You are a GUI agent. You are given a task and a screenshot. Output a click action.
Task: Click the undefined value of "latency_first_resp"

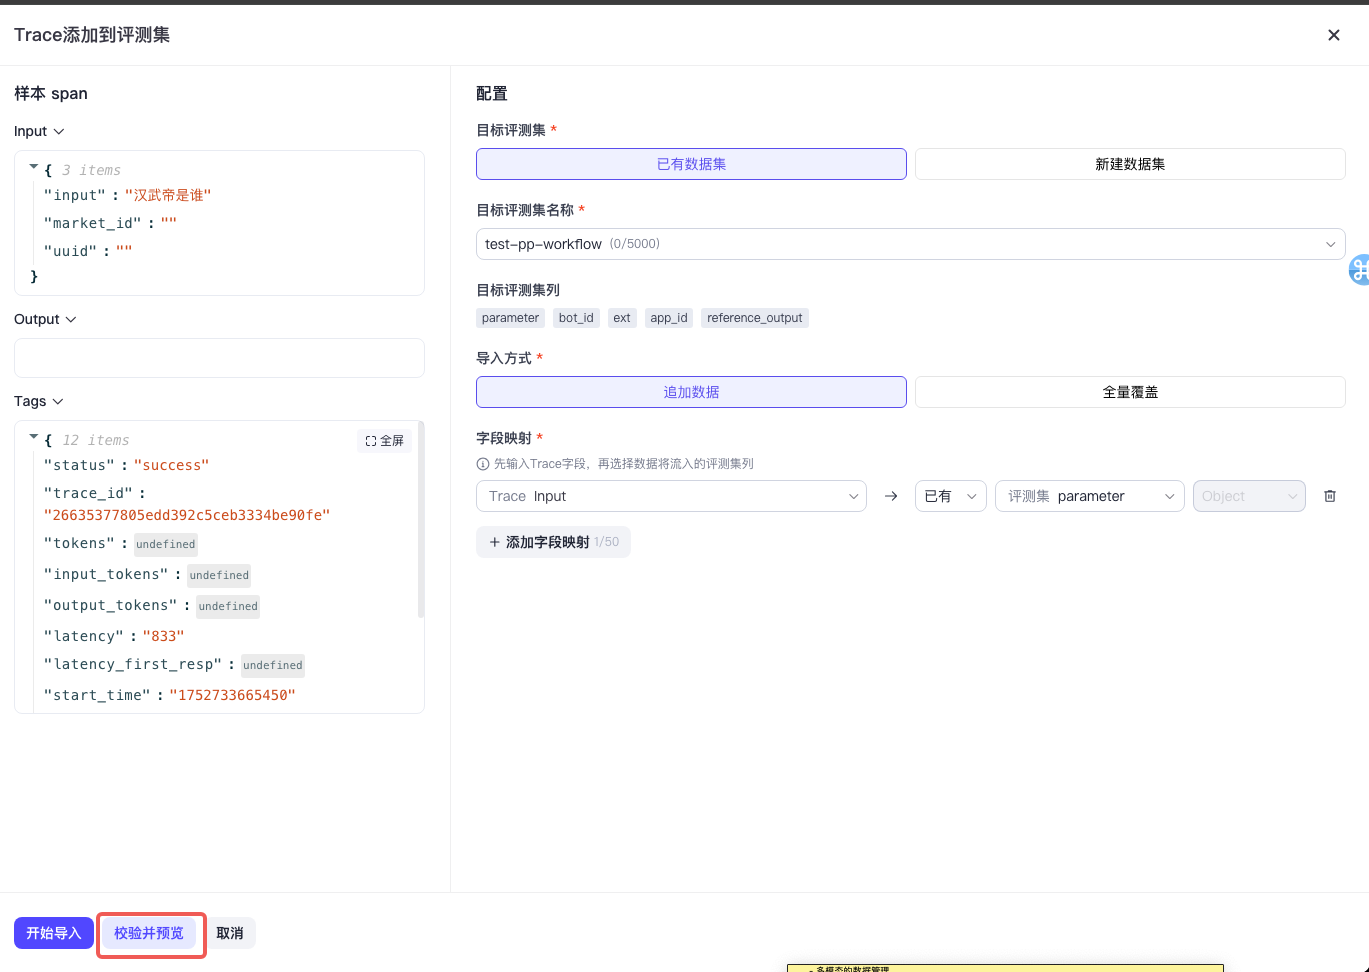coord(273,665)
